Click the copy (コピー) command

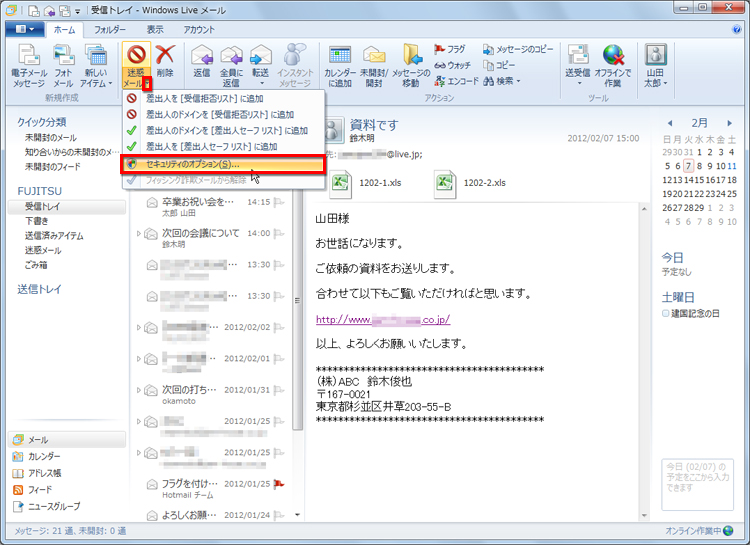click(x=499, y=65)
